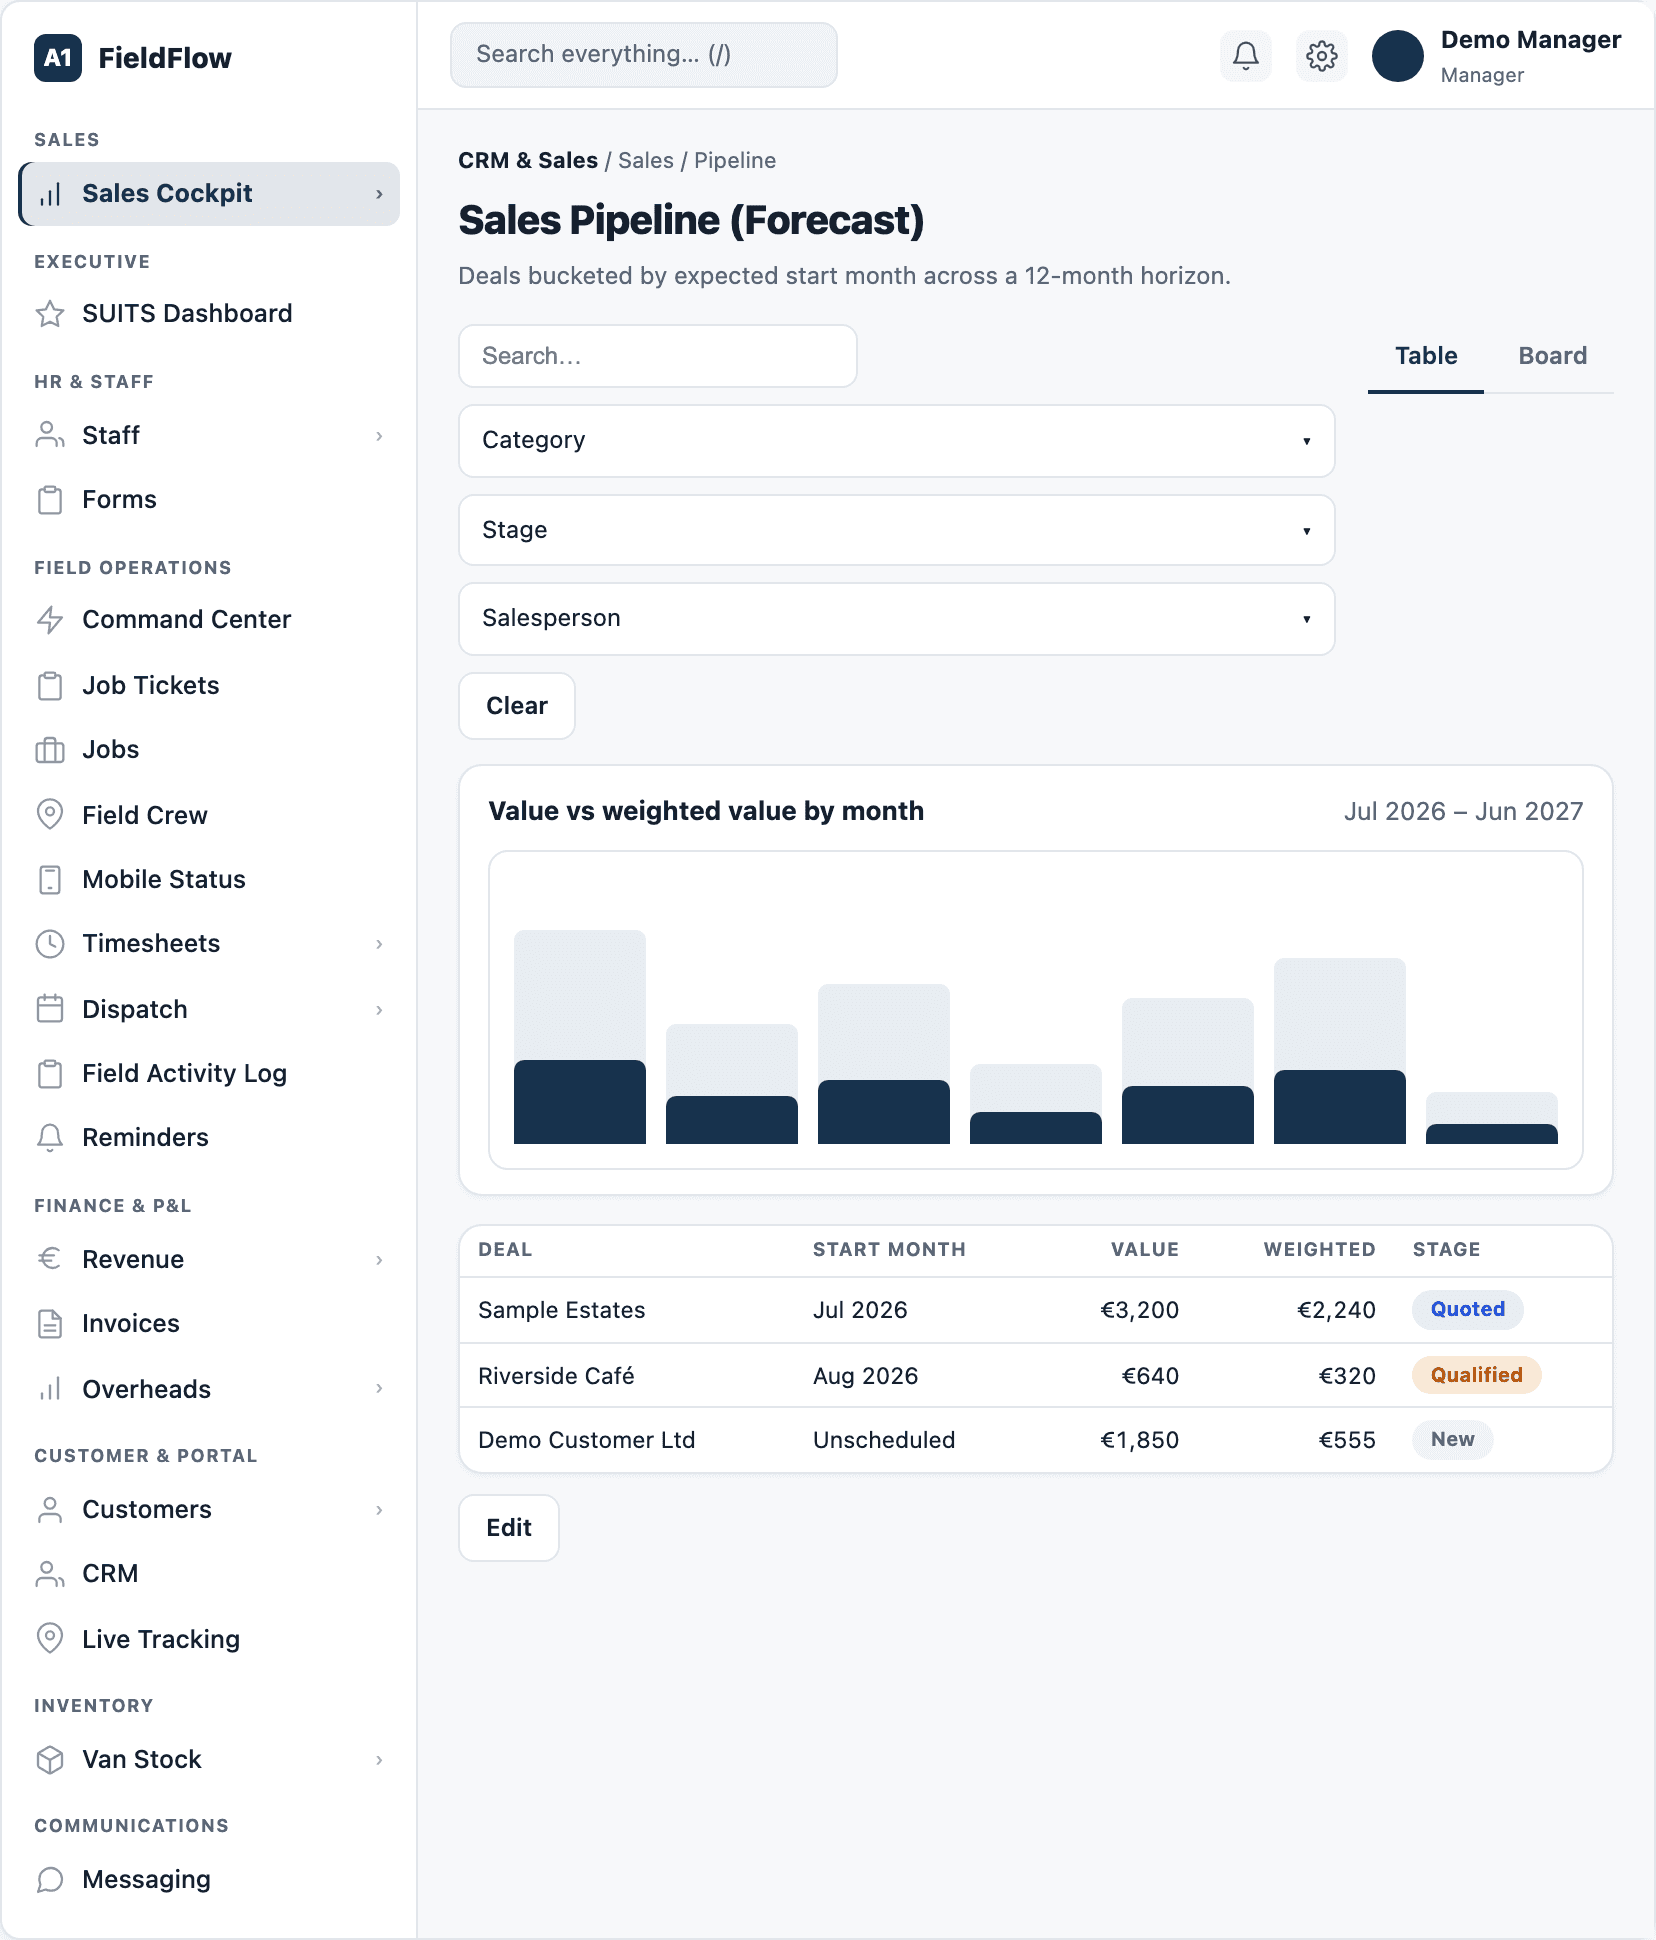Click the Demo Manager avatar circle
1656x1940 pixels.
point(1398,56)
